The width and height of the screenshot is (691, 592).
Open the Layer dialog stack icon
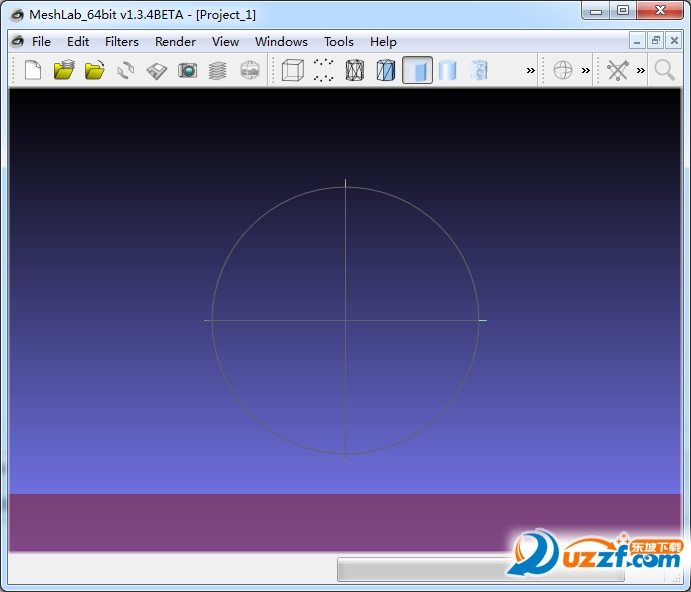tap(218, 70)
